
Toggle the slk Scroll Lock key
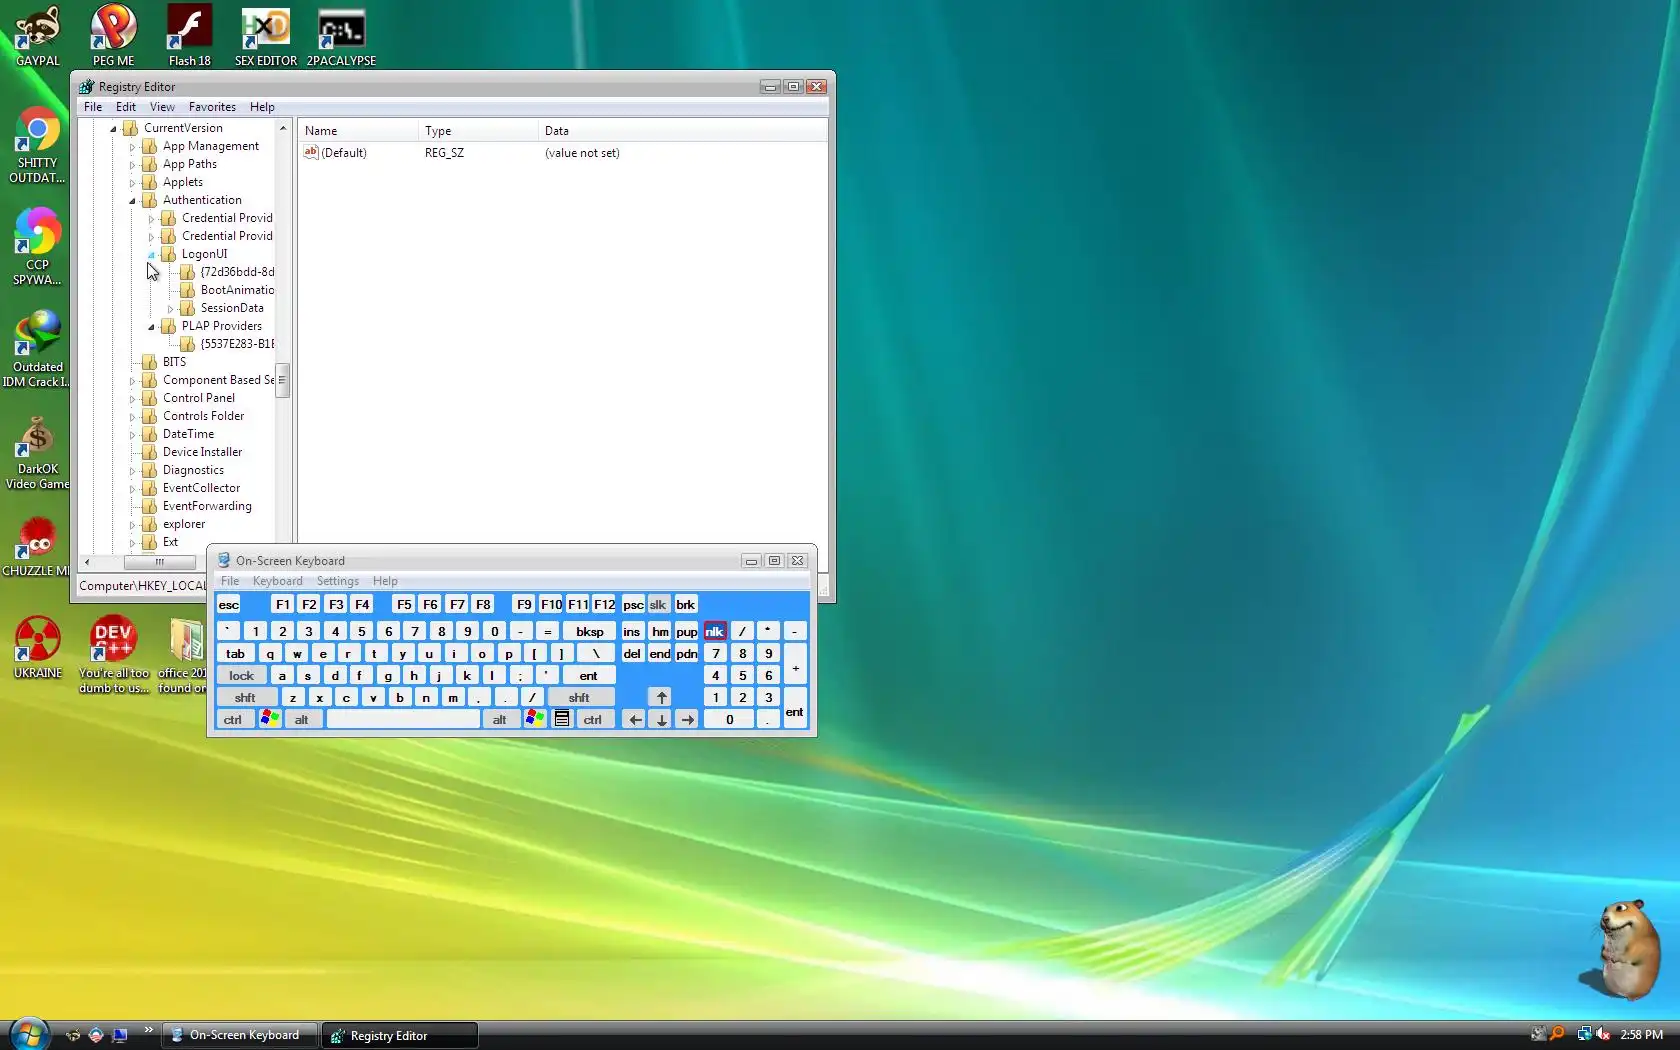[x=658, y=604]
